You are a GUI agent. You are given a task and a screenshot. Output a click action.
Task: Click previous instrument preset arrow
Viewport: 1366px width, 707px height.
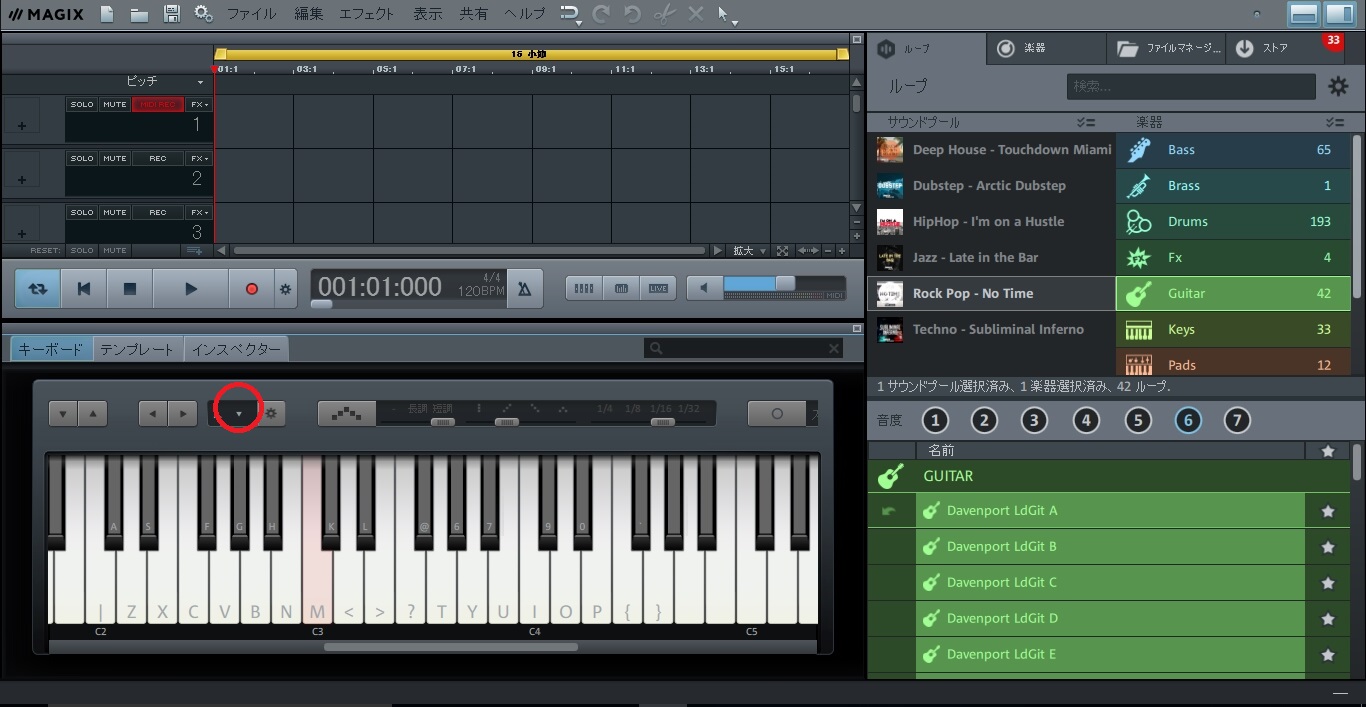(152, 413)
